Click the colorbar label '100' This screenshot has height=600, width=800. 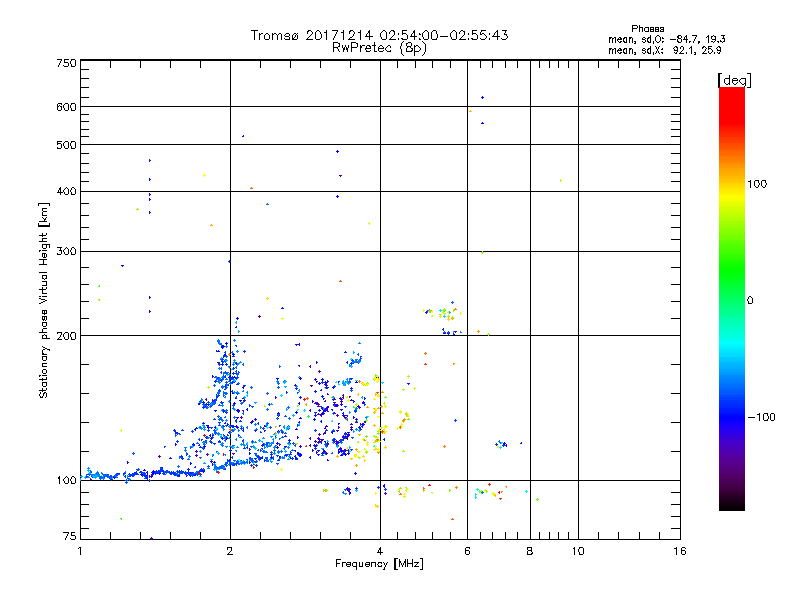click(x=757, y=184)
